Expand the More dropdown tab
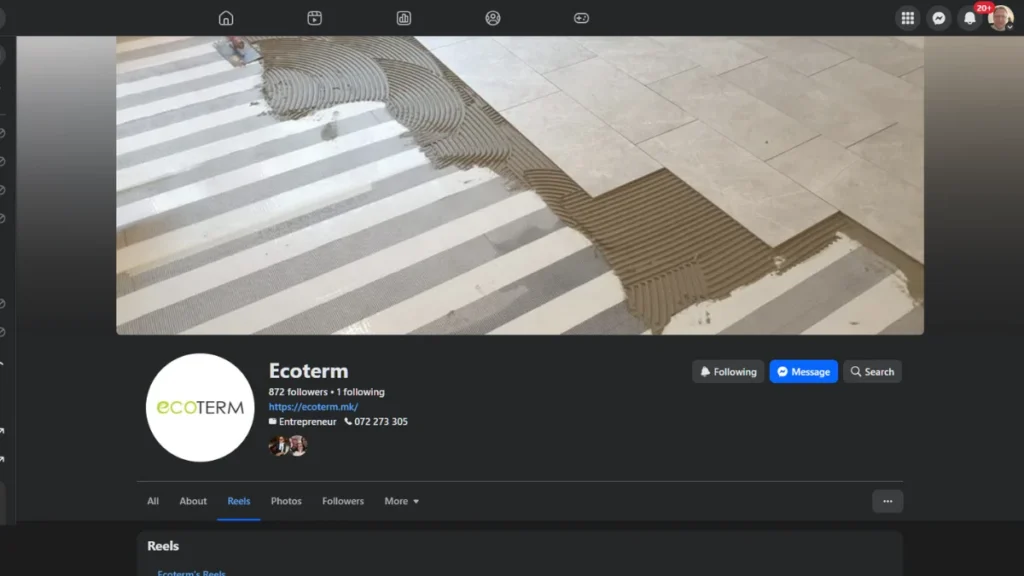 coord(402,501)
